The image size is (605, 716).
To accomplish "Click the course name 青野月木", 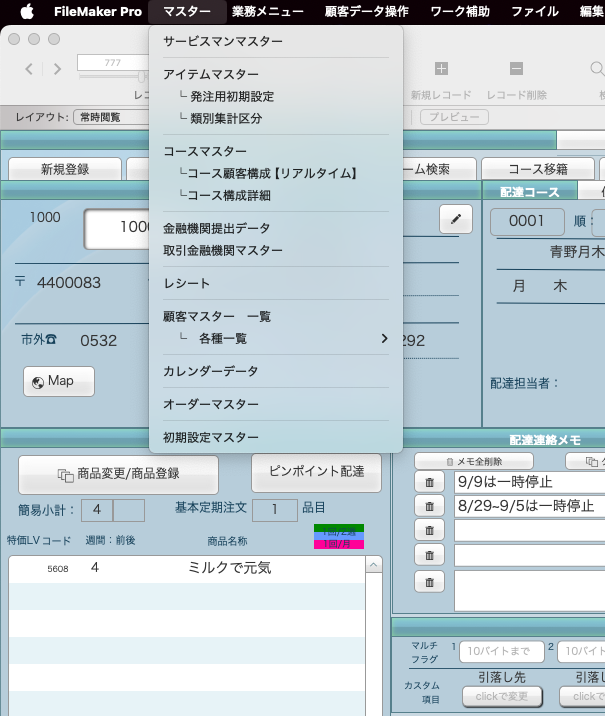I will click(577, 252).
